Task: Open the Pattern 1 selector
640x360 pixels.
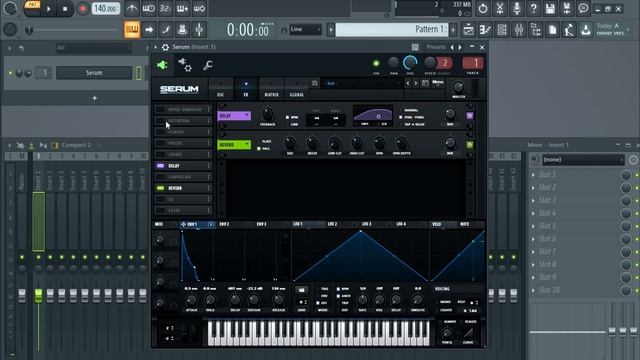Action: [x=391, y=29]
